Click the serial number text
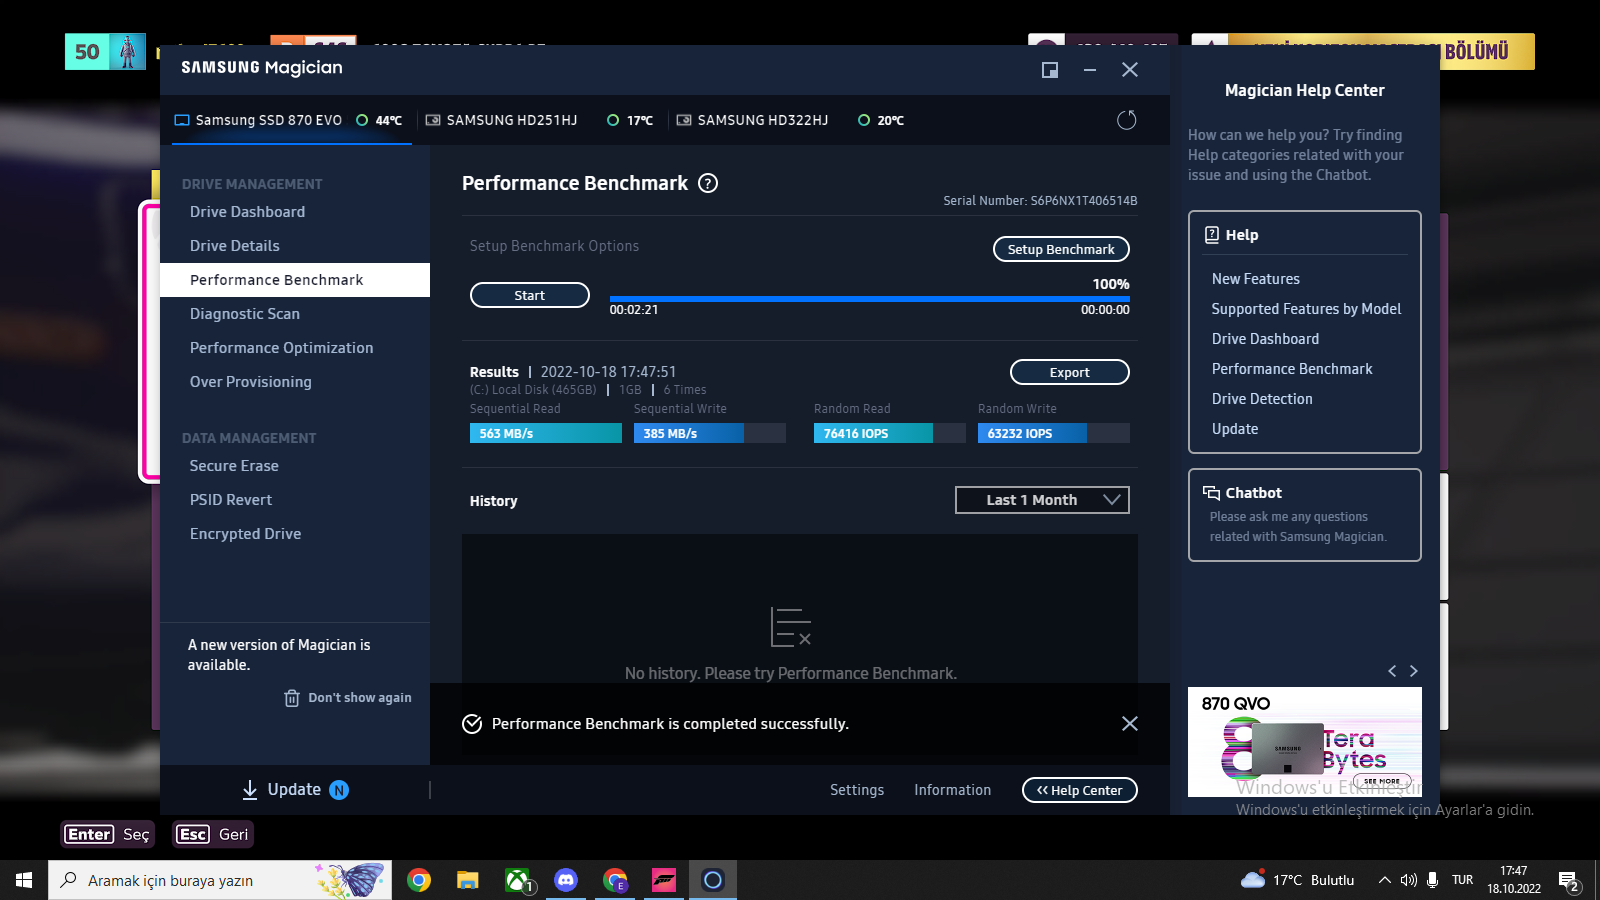The image size is (1600, 900). pos(1040,201)
